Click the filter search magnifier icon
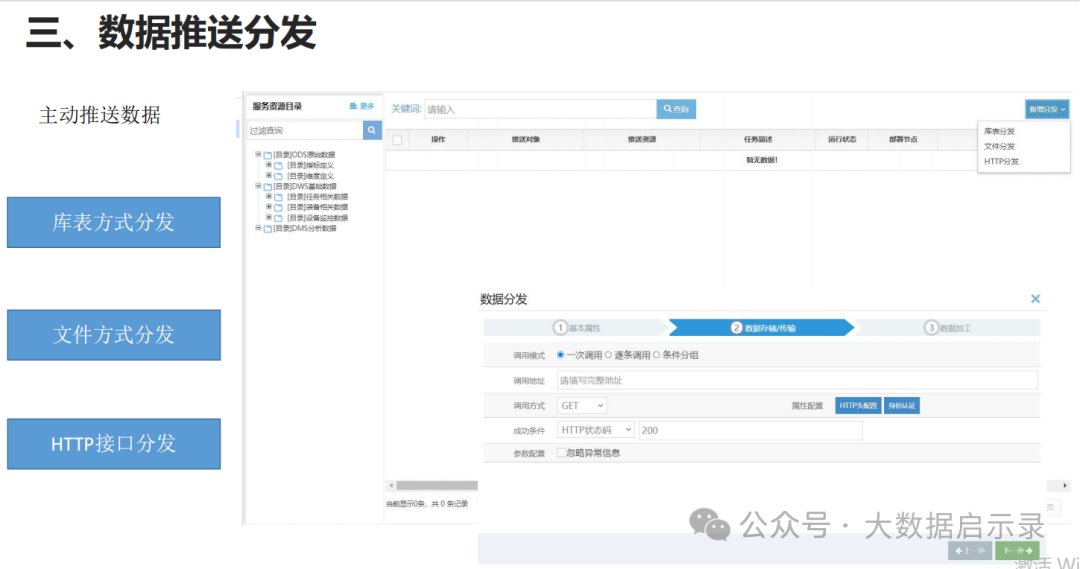Image resolution: width=1080 pixels, height=569 pixels. point(372,130)
